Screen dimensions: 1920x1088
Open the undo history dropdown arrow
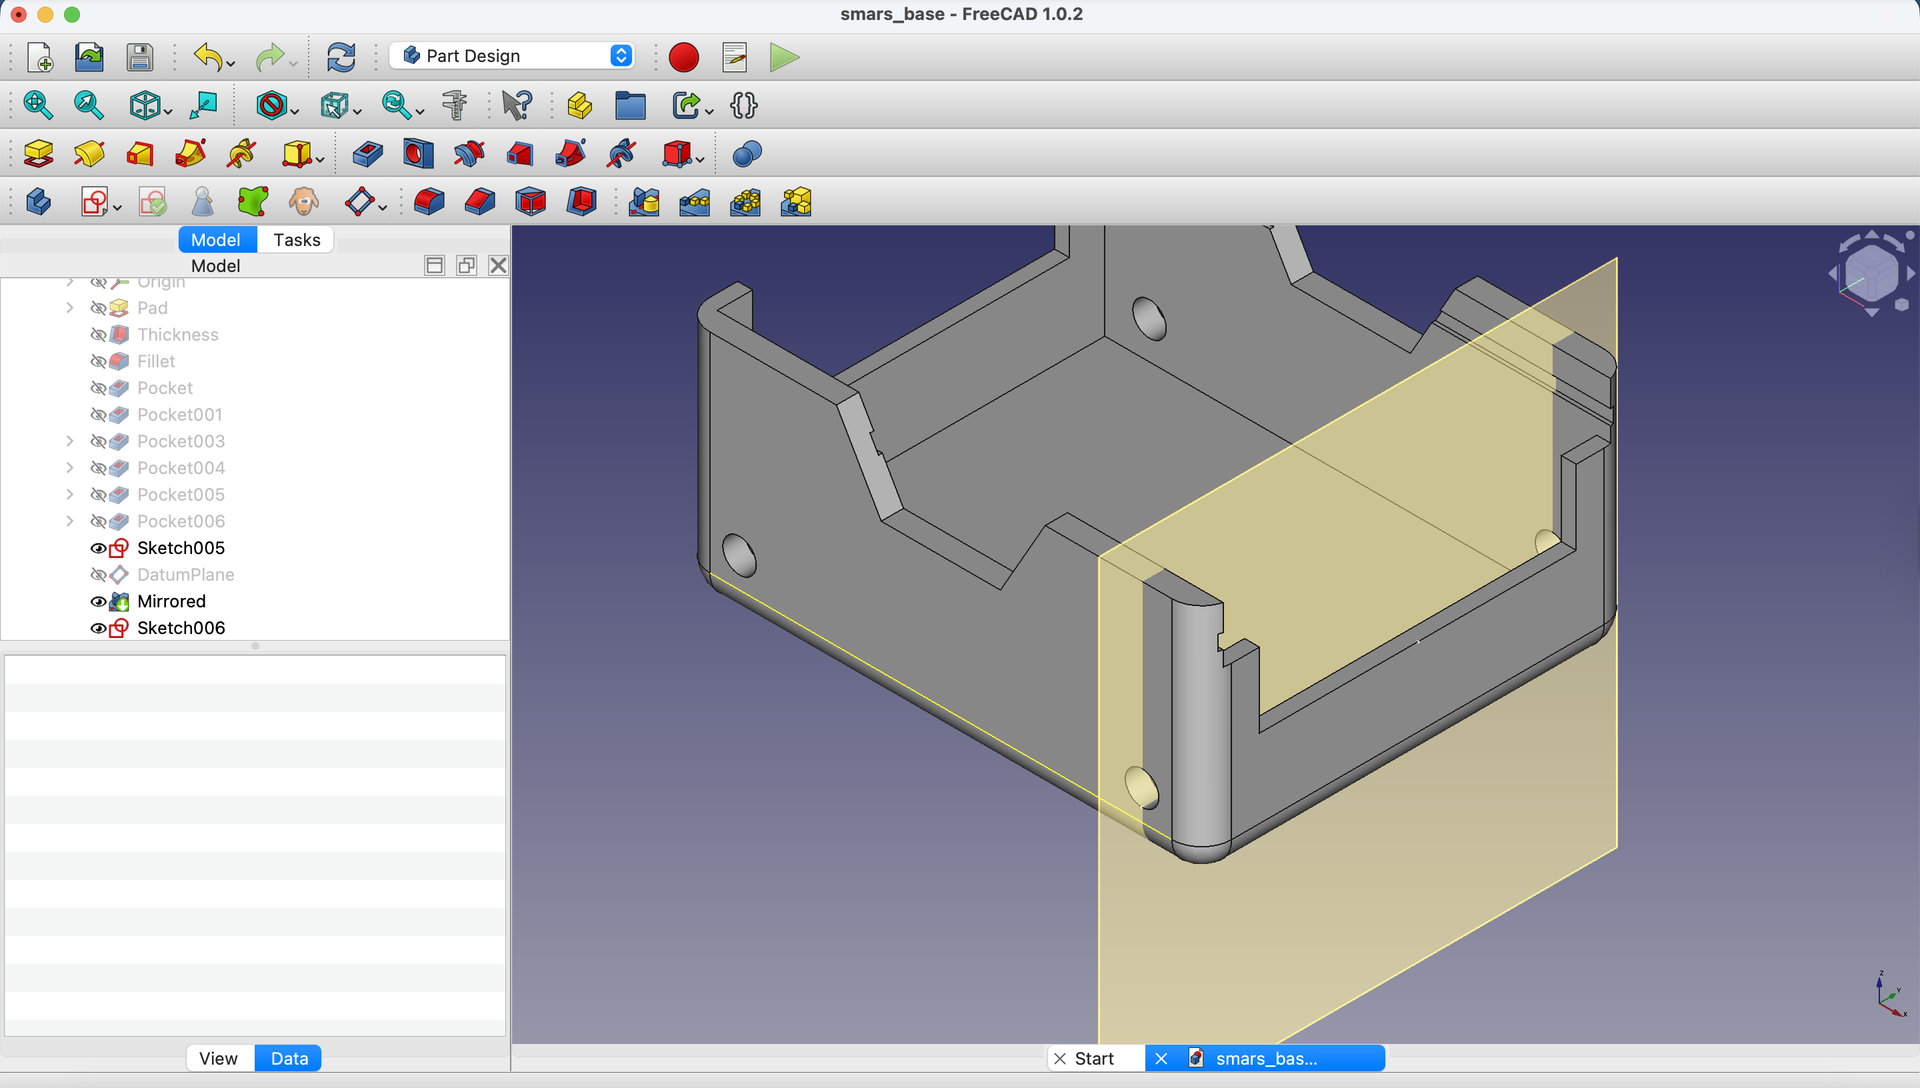[231, 63]
